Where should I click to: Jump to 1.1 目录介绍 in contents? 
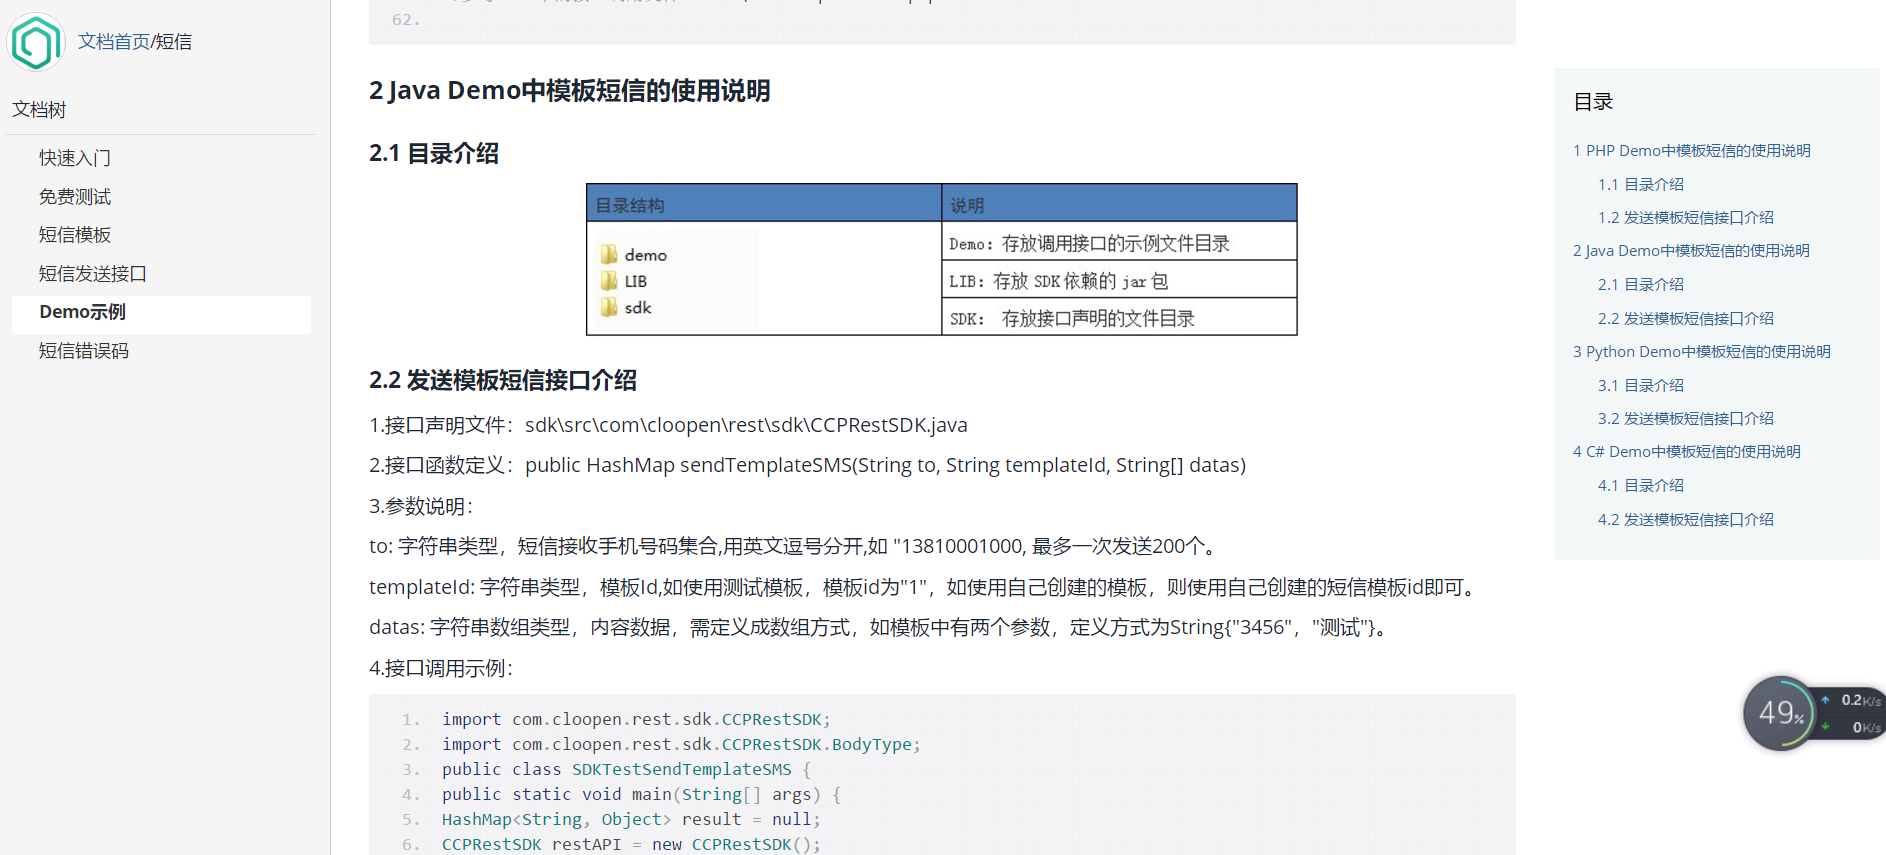(x=1640, y=185)
